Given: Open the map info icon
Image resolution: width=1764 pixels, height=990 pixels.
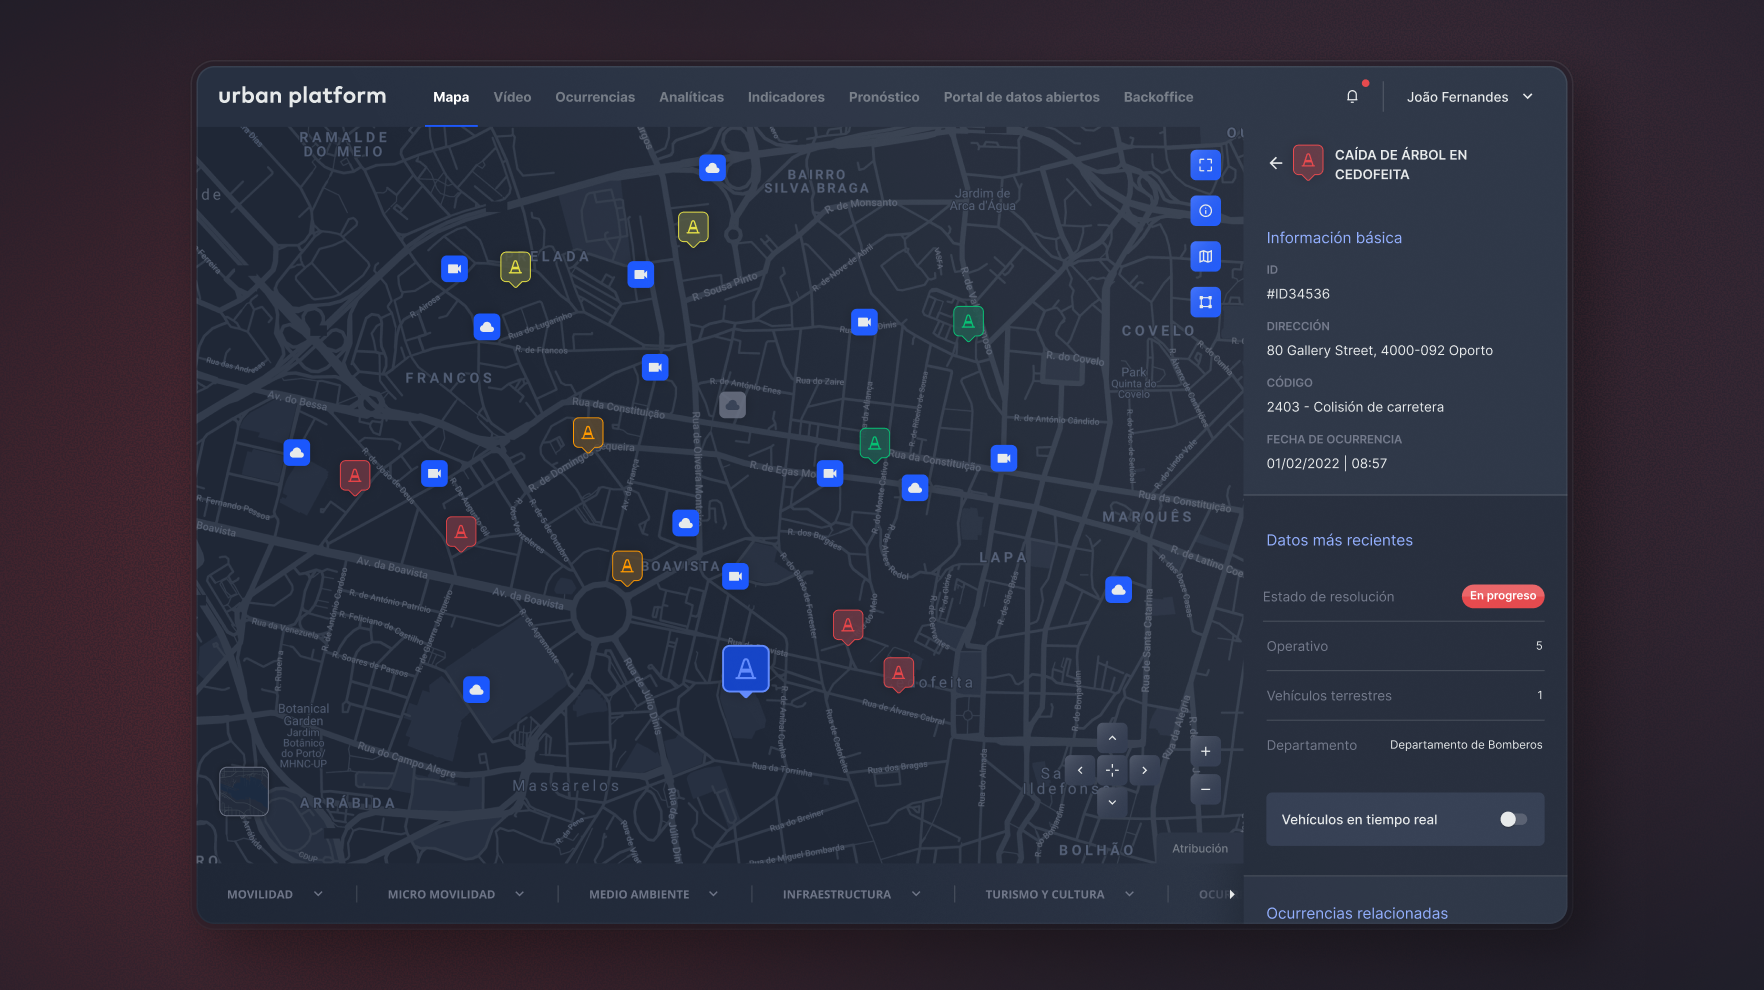Looking at the screenshot, I should pos(1205,211).
